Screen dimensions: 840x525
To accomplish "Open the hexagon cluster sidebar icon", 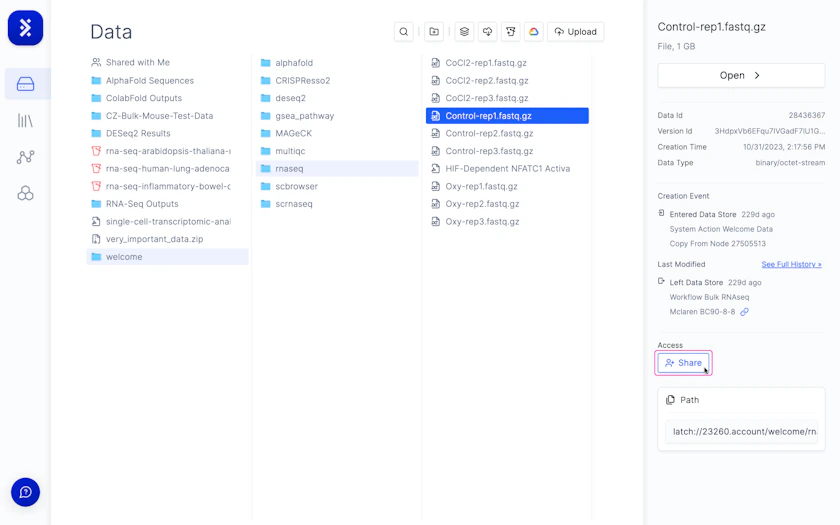I will 25,193.
